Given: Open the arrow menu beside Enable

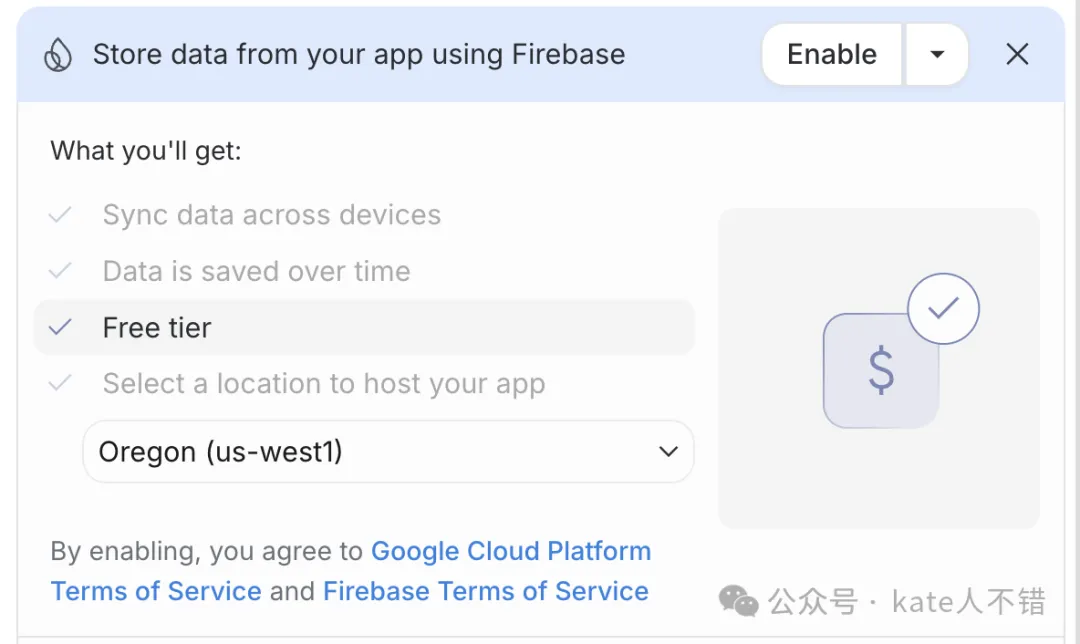Looking at the screenshot, I should click(x=937, y=54).
